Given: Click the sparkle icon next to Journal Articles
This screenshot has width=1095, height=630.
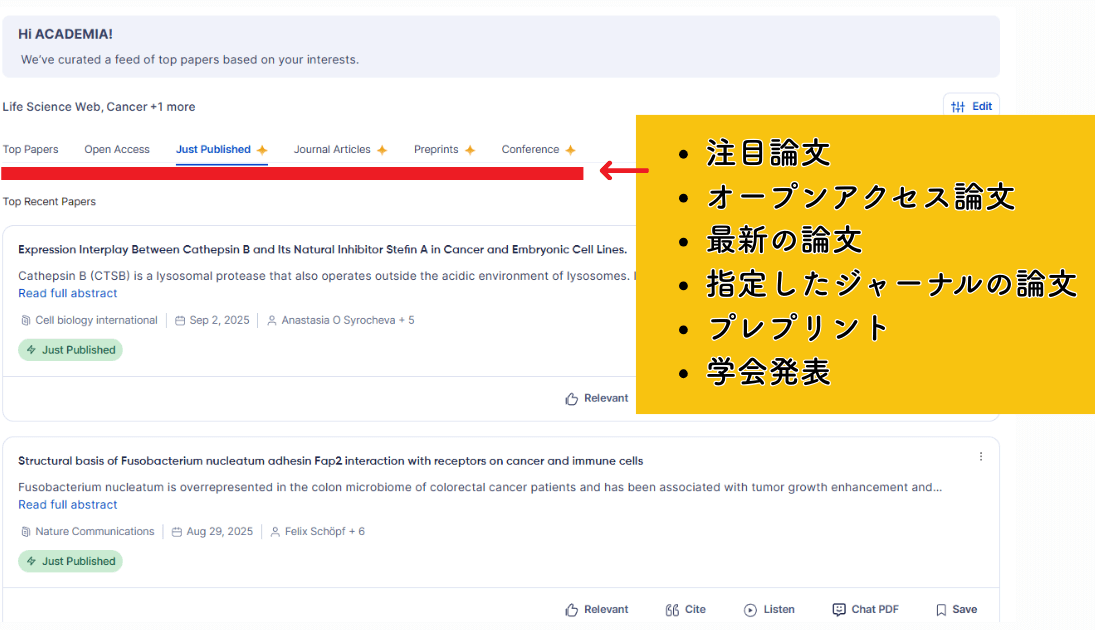Looking at the screenshot, I should pyautogui.click(x=382, y=150).
